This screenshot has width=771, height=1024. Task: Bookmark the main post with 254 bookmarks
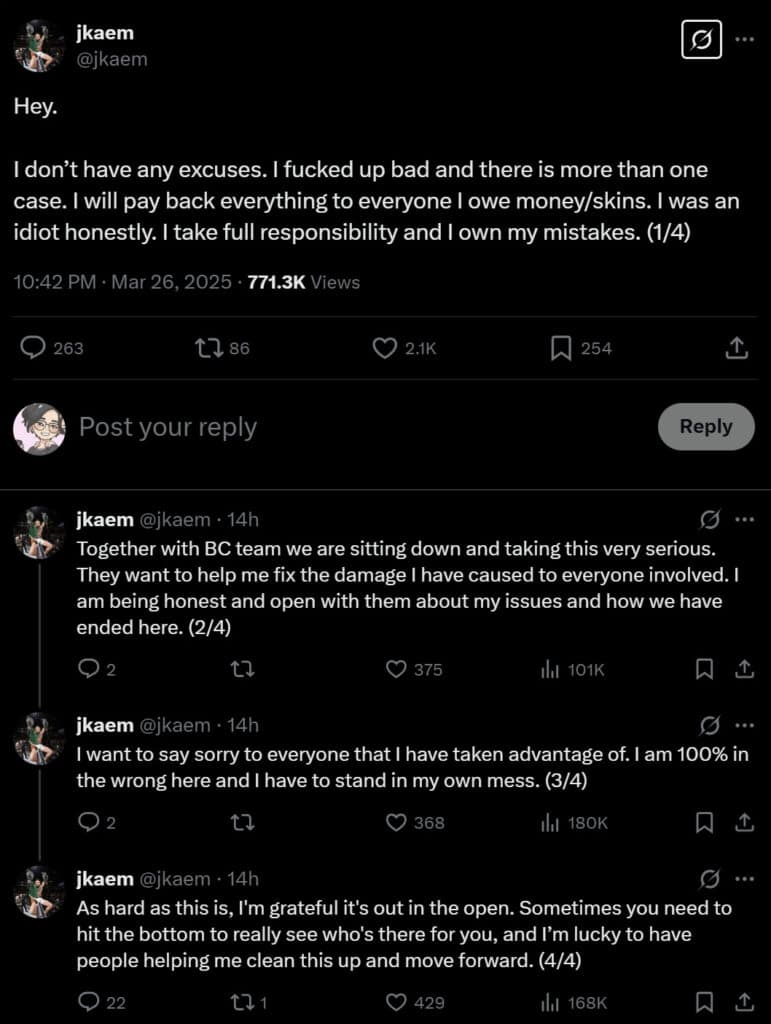pos(562,348)
